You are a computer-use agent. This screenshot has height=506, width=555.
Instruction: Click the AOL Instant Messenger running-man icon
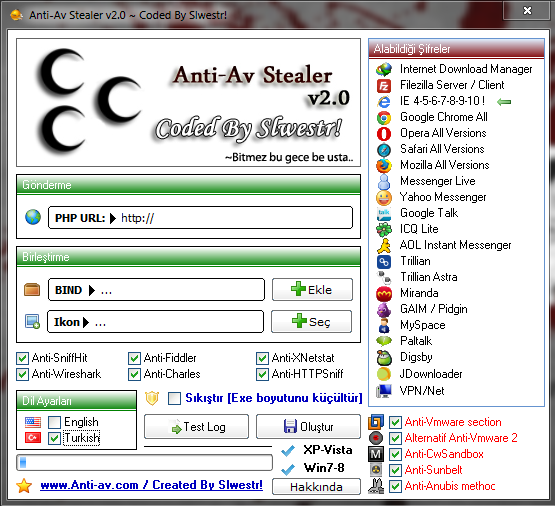384,246
